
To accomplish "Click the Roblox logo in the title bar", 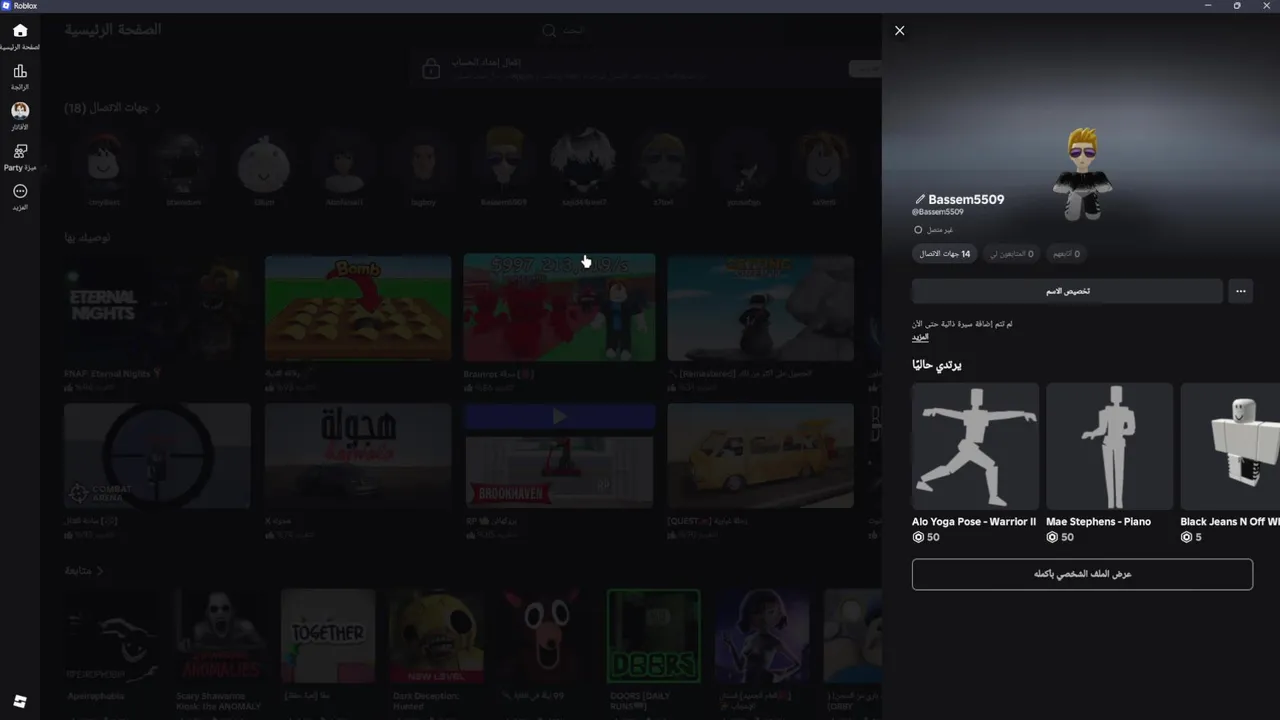I will [x=6, y=5].
